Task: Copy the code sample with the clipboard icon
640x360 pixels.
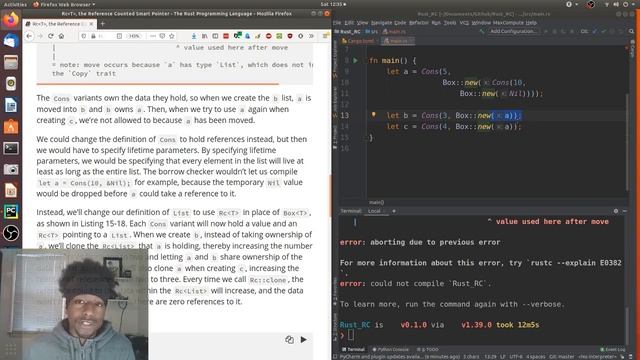Action: pyautogui.click(x=289, y=340)
